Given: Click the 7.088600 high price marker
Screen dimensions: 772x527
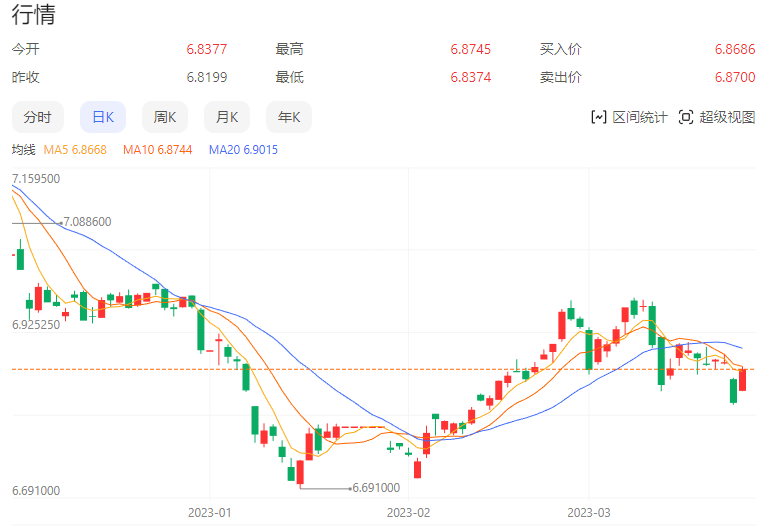Looking at the screenshot, I should (86, 222).
